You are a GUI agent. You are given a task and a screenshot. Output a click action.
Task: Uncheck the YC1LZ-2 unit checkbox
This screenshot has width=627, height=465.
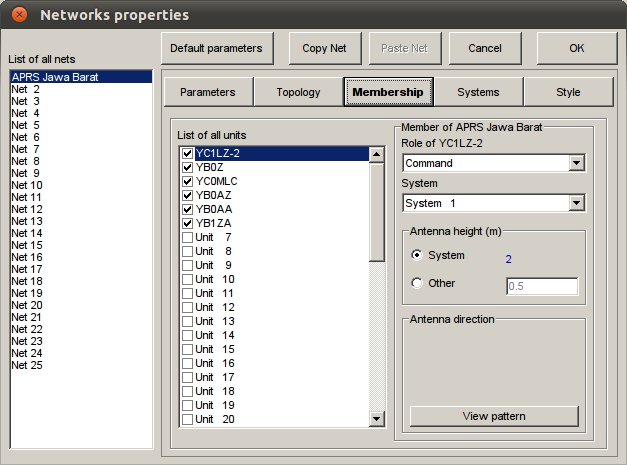[x=187, y=154]
